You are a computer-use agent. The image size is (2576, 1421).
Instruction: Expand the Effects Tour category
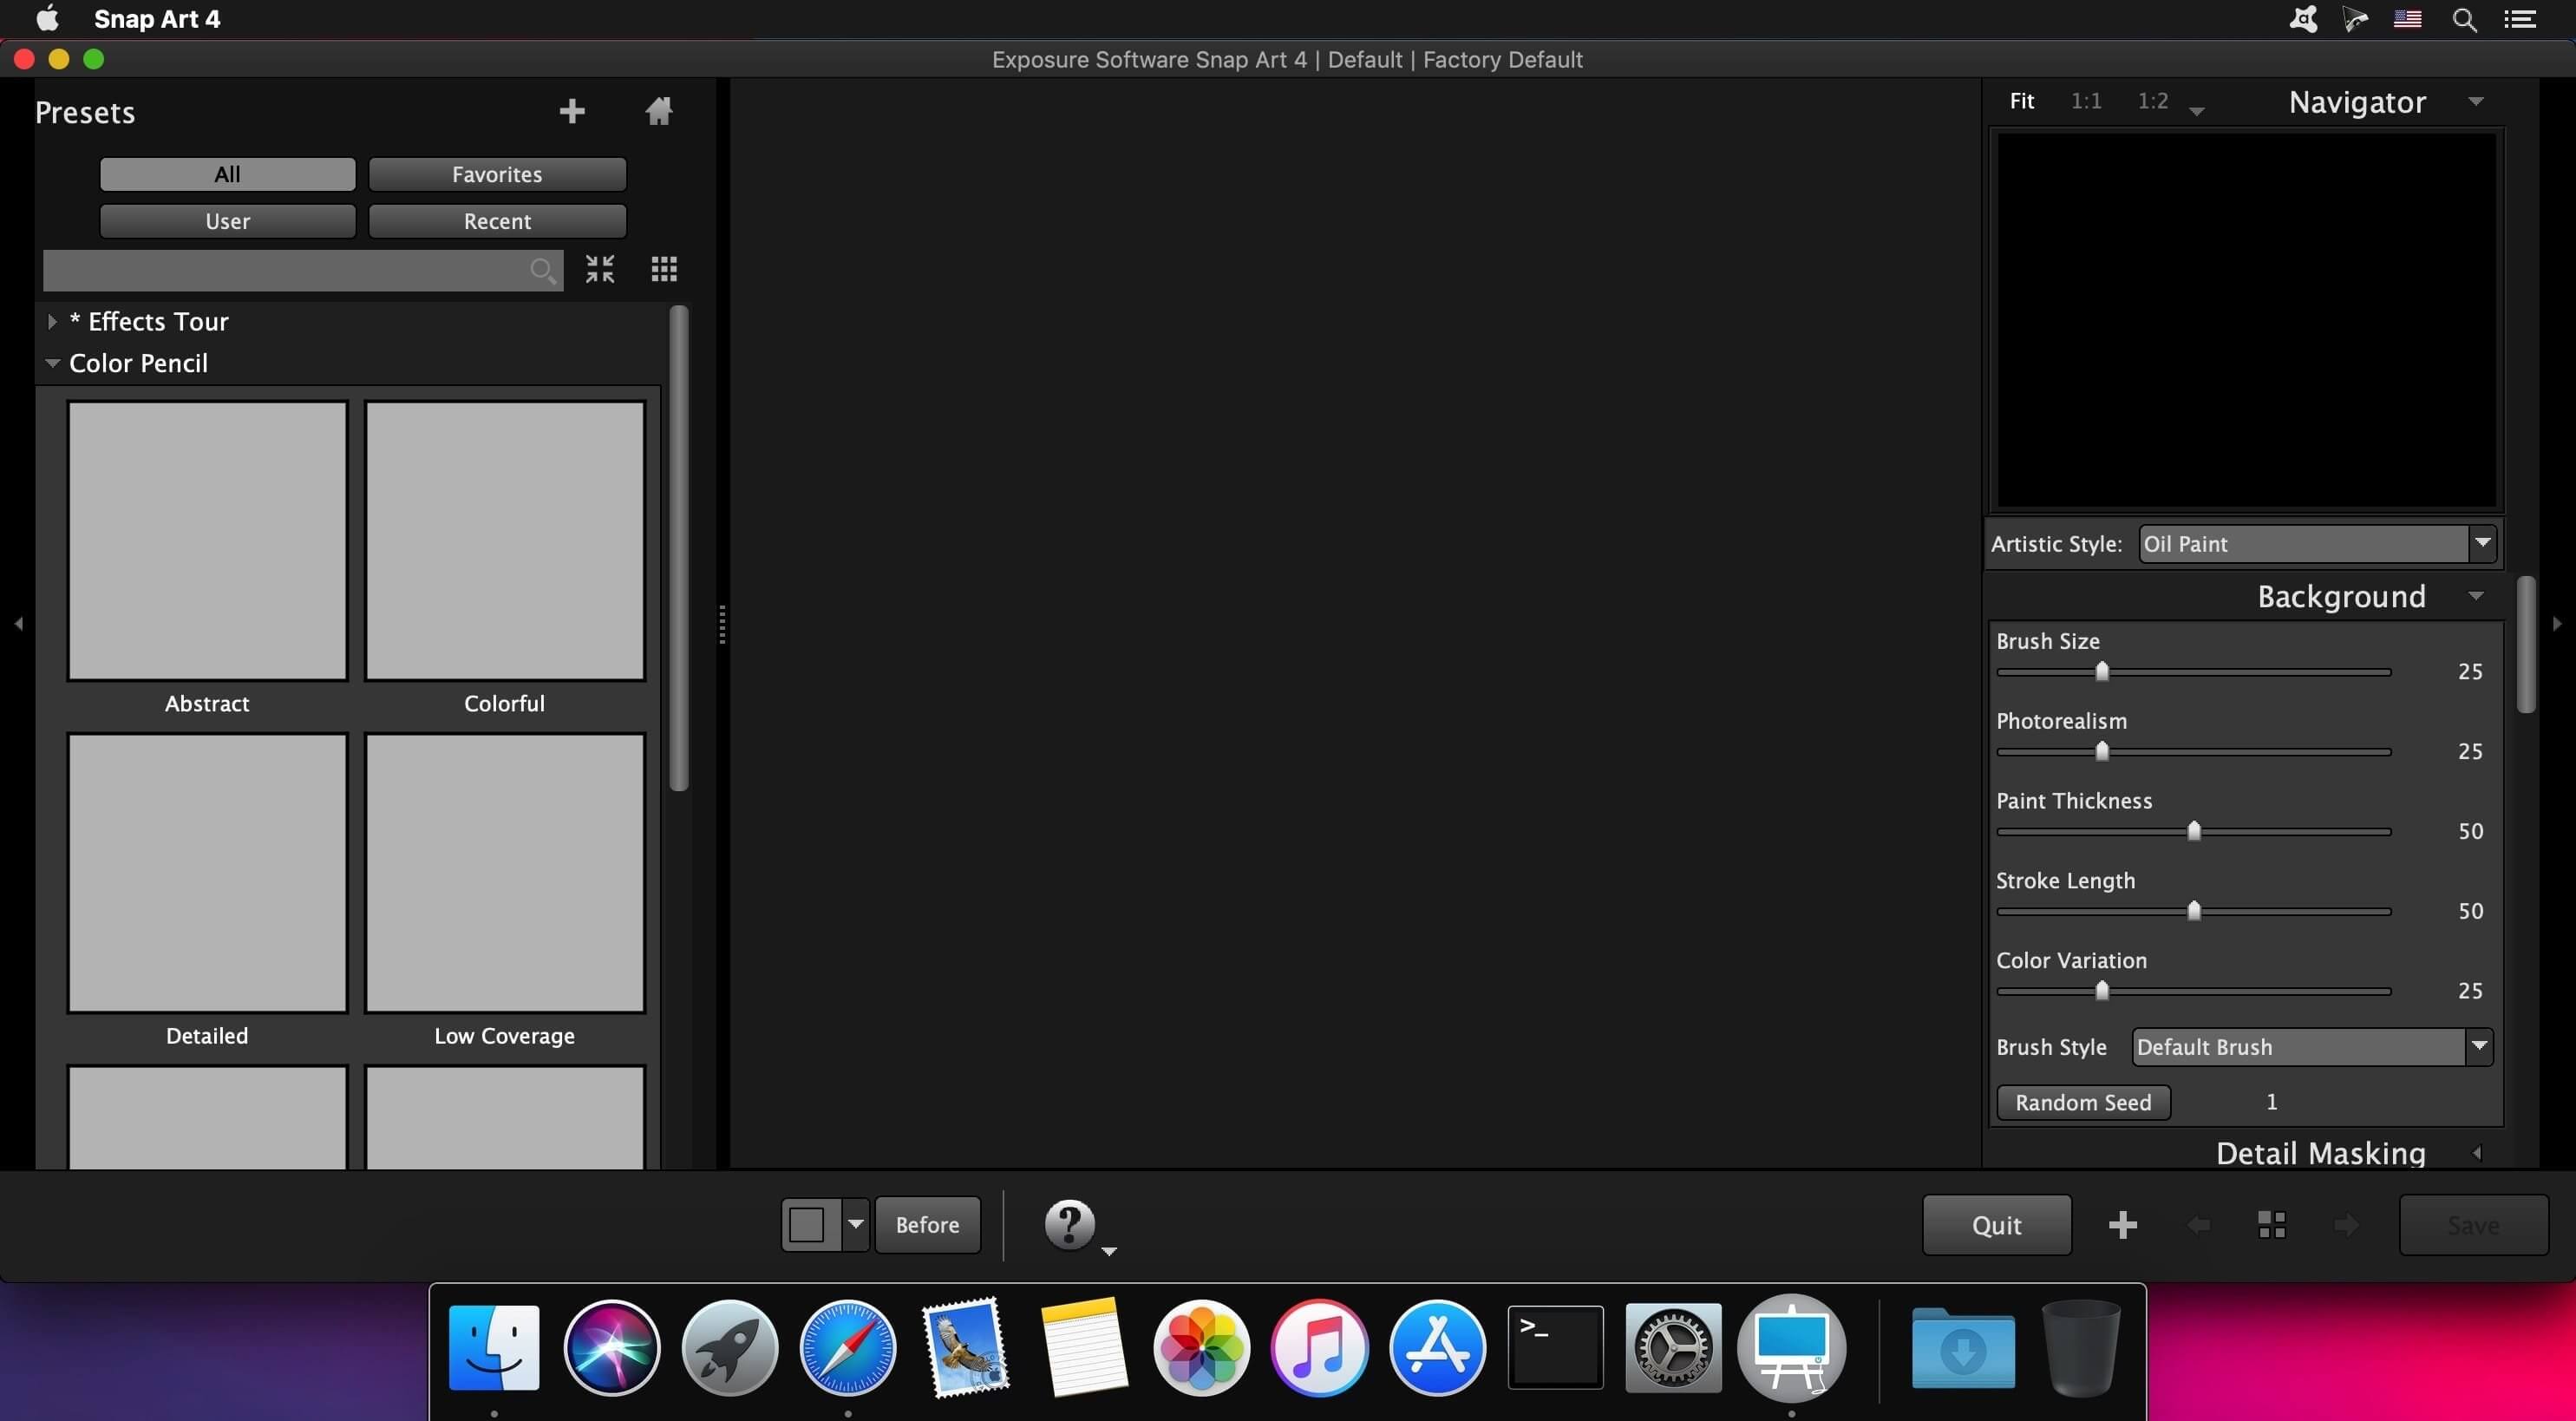52,322
